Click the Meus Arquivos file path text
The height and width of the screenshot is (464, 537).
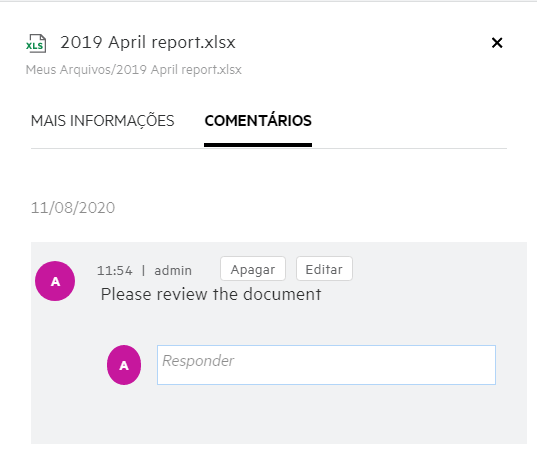tap(134, 70)
